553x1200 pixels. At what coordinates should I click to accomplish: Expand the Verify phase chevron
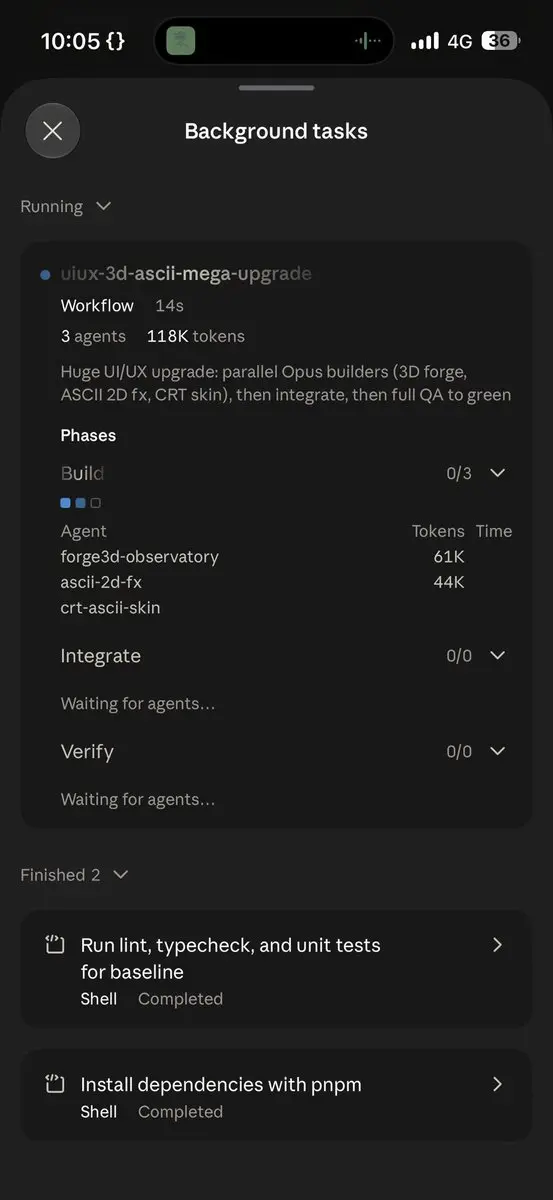pos(497,751)
